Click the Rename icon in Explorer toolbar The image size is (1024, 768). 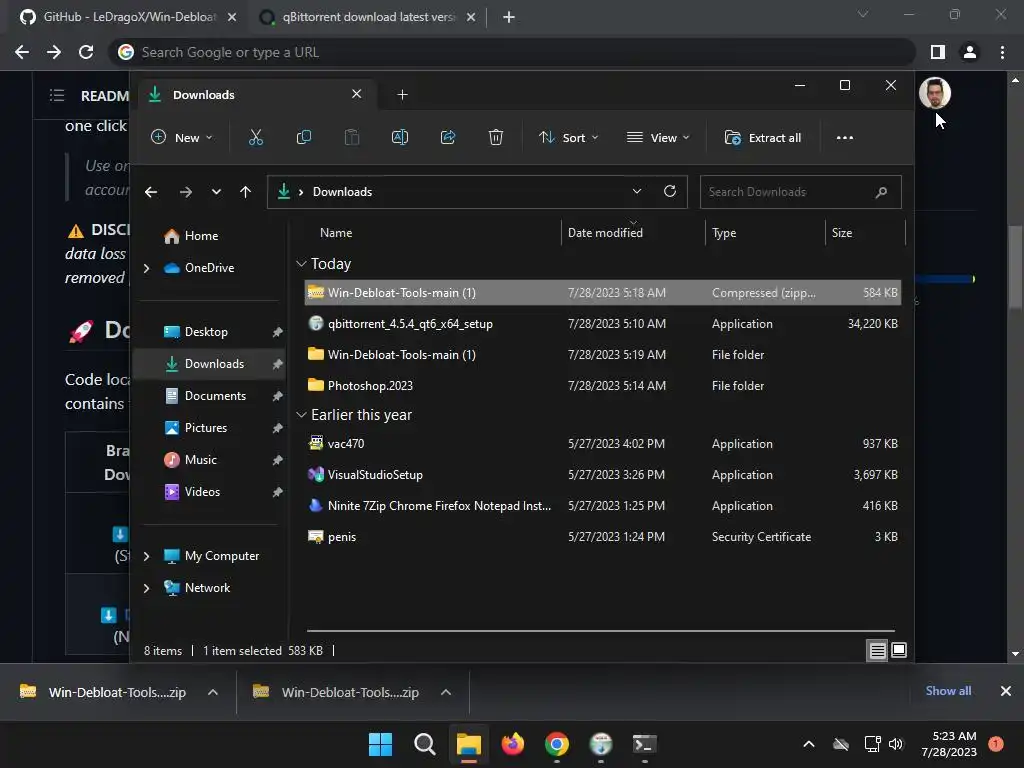click(x=400, y=138)
